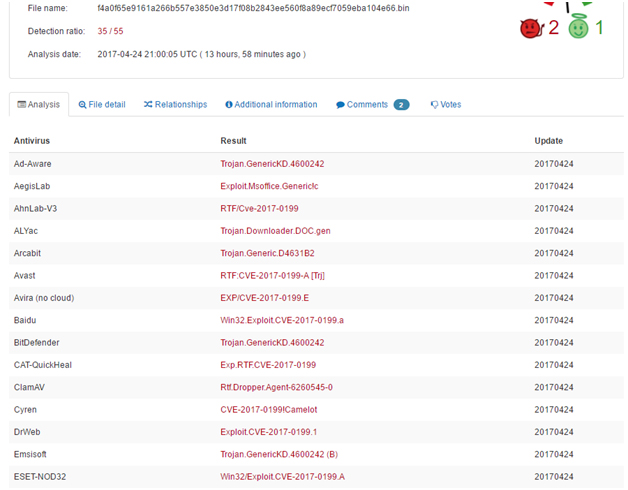Click result Rtf.Dropper.Agent-6260545-0
The height and width of the screenshot is (490, 628).
pyautogui.click(x=276, y=387)
